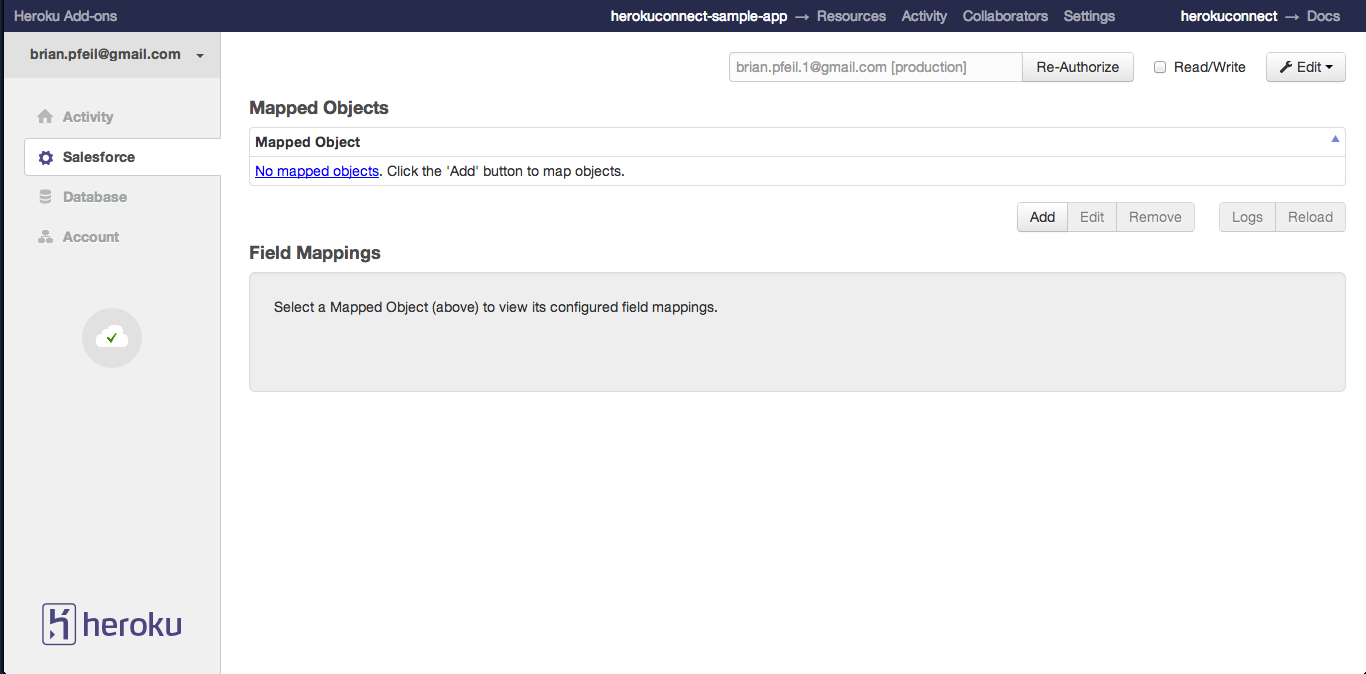Open Activity in the top navigation
The image size is (1366, 674).
(x=924, y=16)
